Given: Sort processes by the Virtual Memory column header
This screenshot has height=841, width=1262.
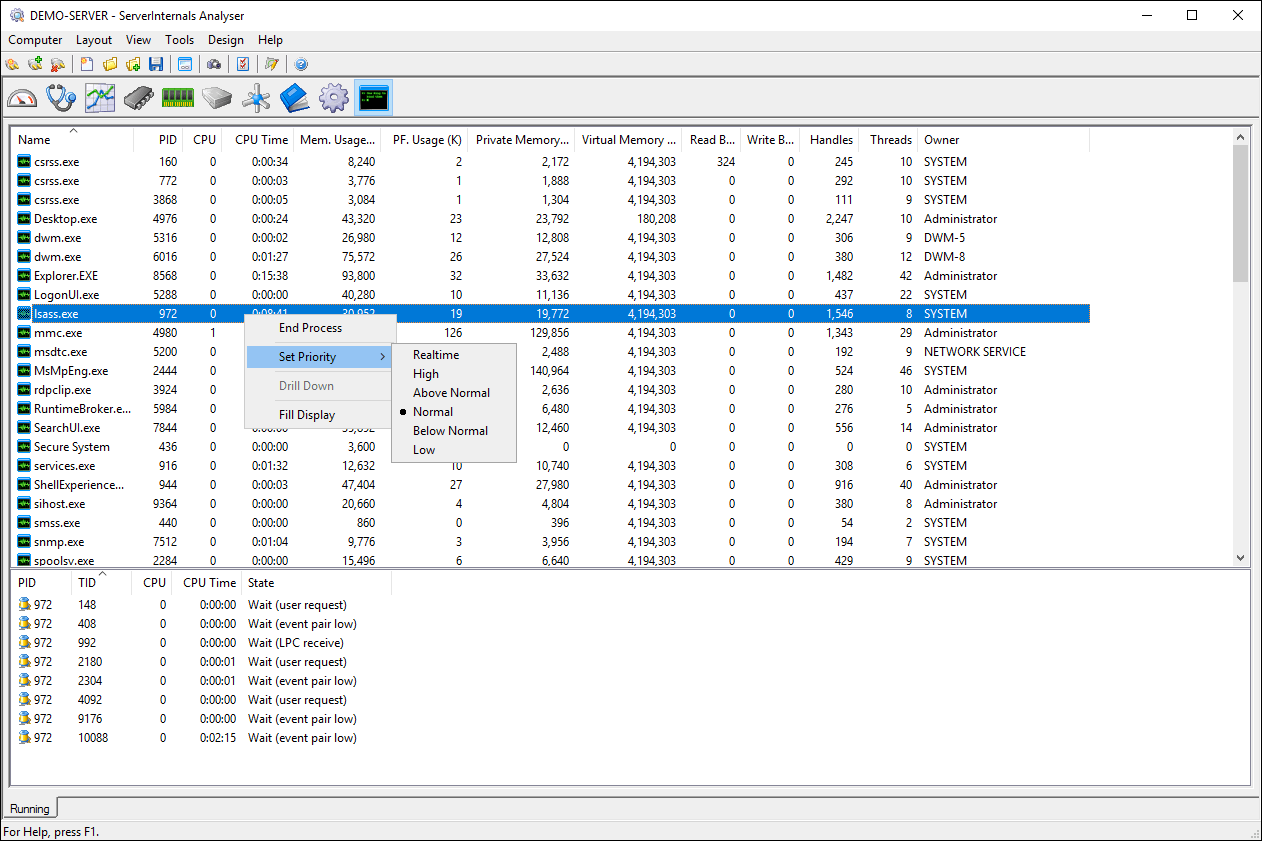Looking at the screenshot, I should click(x=628, y=140).
